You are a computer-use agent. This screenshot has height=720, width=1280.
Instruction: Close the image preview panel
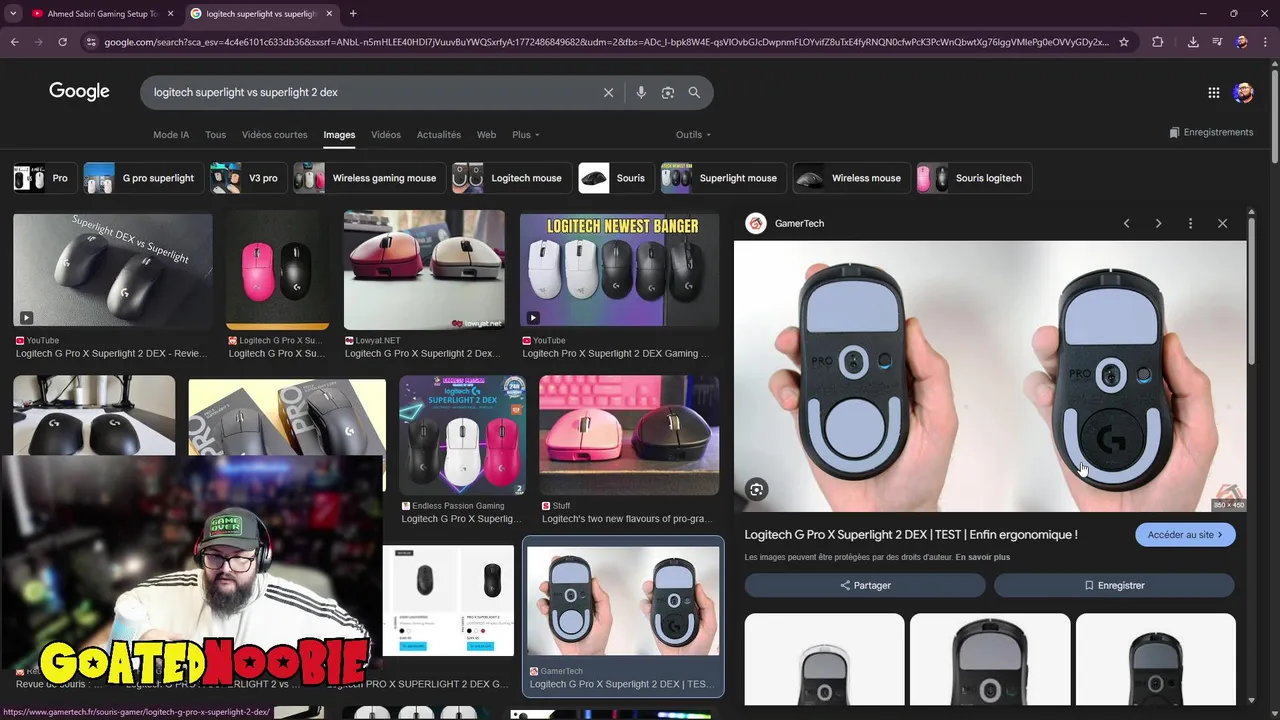coord(1222,223)
